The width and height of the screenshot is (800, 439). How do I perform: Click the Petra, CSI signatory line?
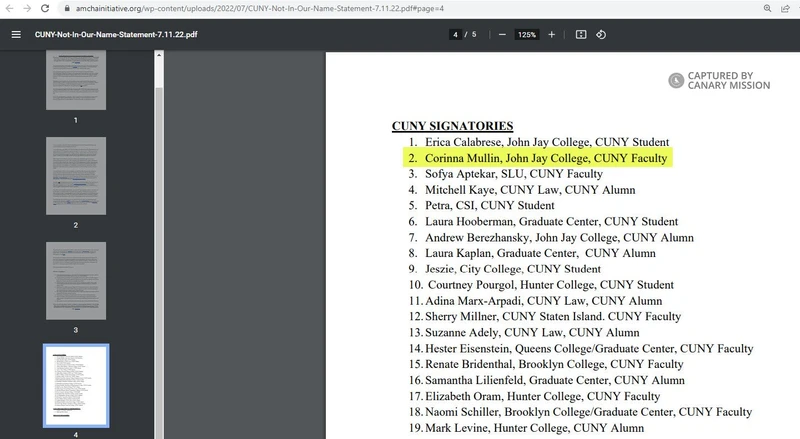[x=481, y=205]
